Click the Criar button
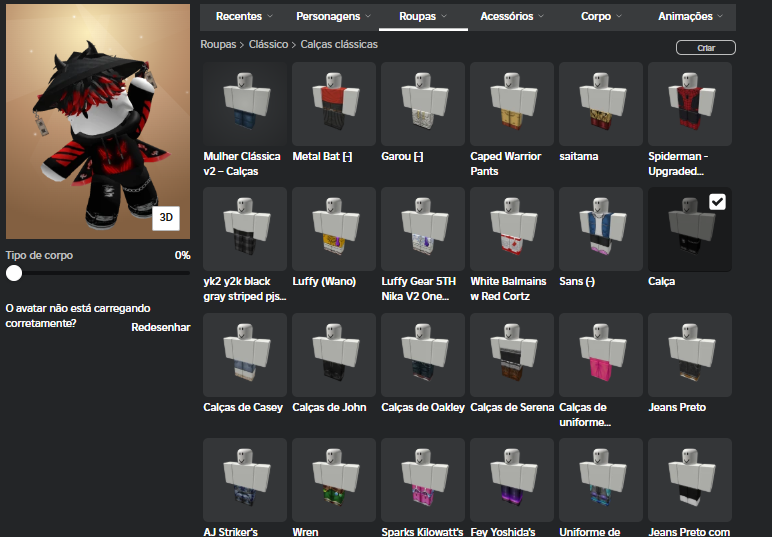The height and width of the screenshot is (537, 772). tap(705, 47)
